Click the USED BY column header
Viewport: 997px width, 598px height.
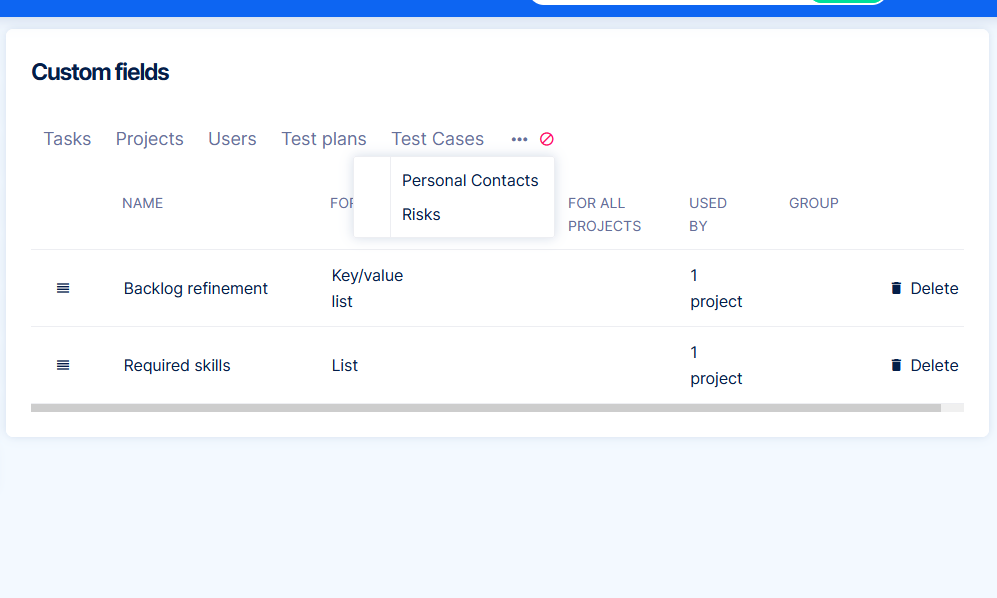coord(707,214)
